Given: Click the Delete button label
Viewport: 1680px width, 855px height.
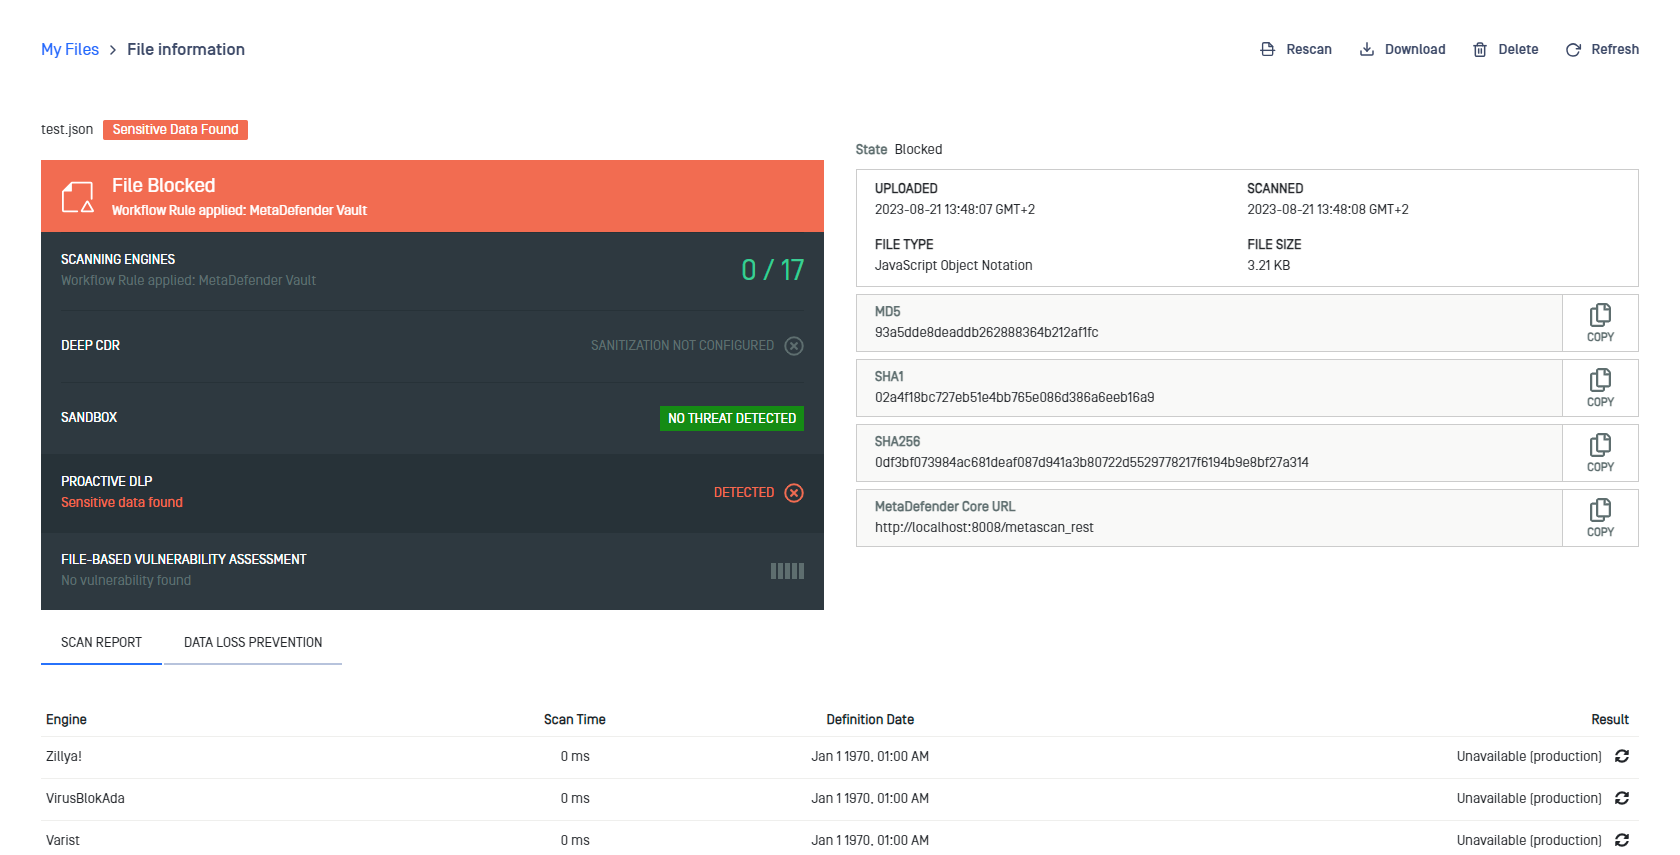Looking at the screenshot, I should tap(1518, 49).
